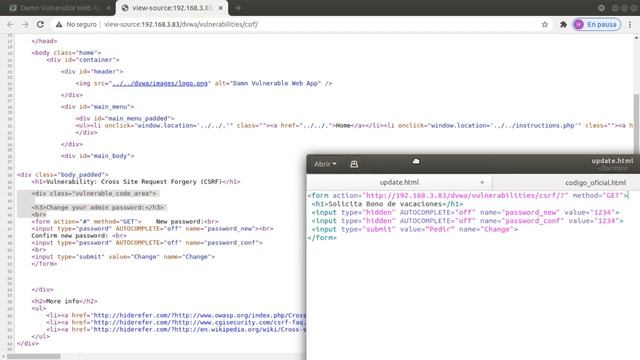Switch to codigo_oficial.html editor tab

tap(595, 182)
